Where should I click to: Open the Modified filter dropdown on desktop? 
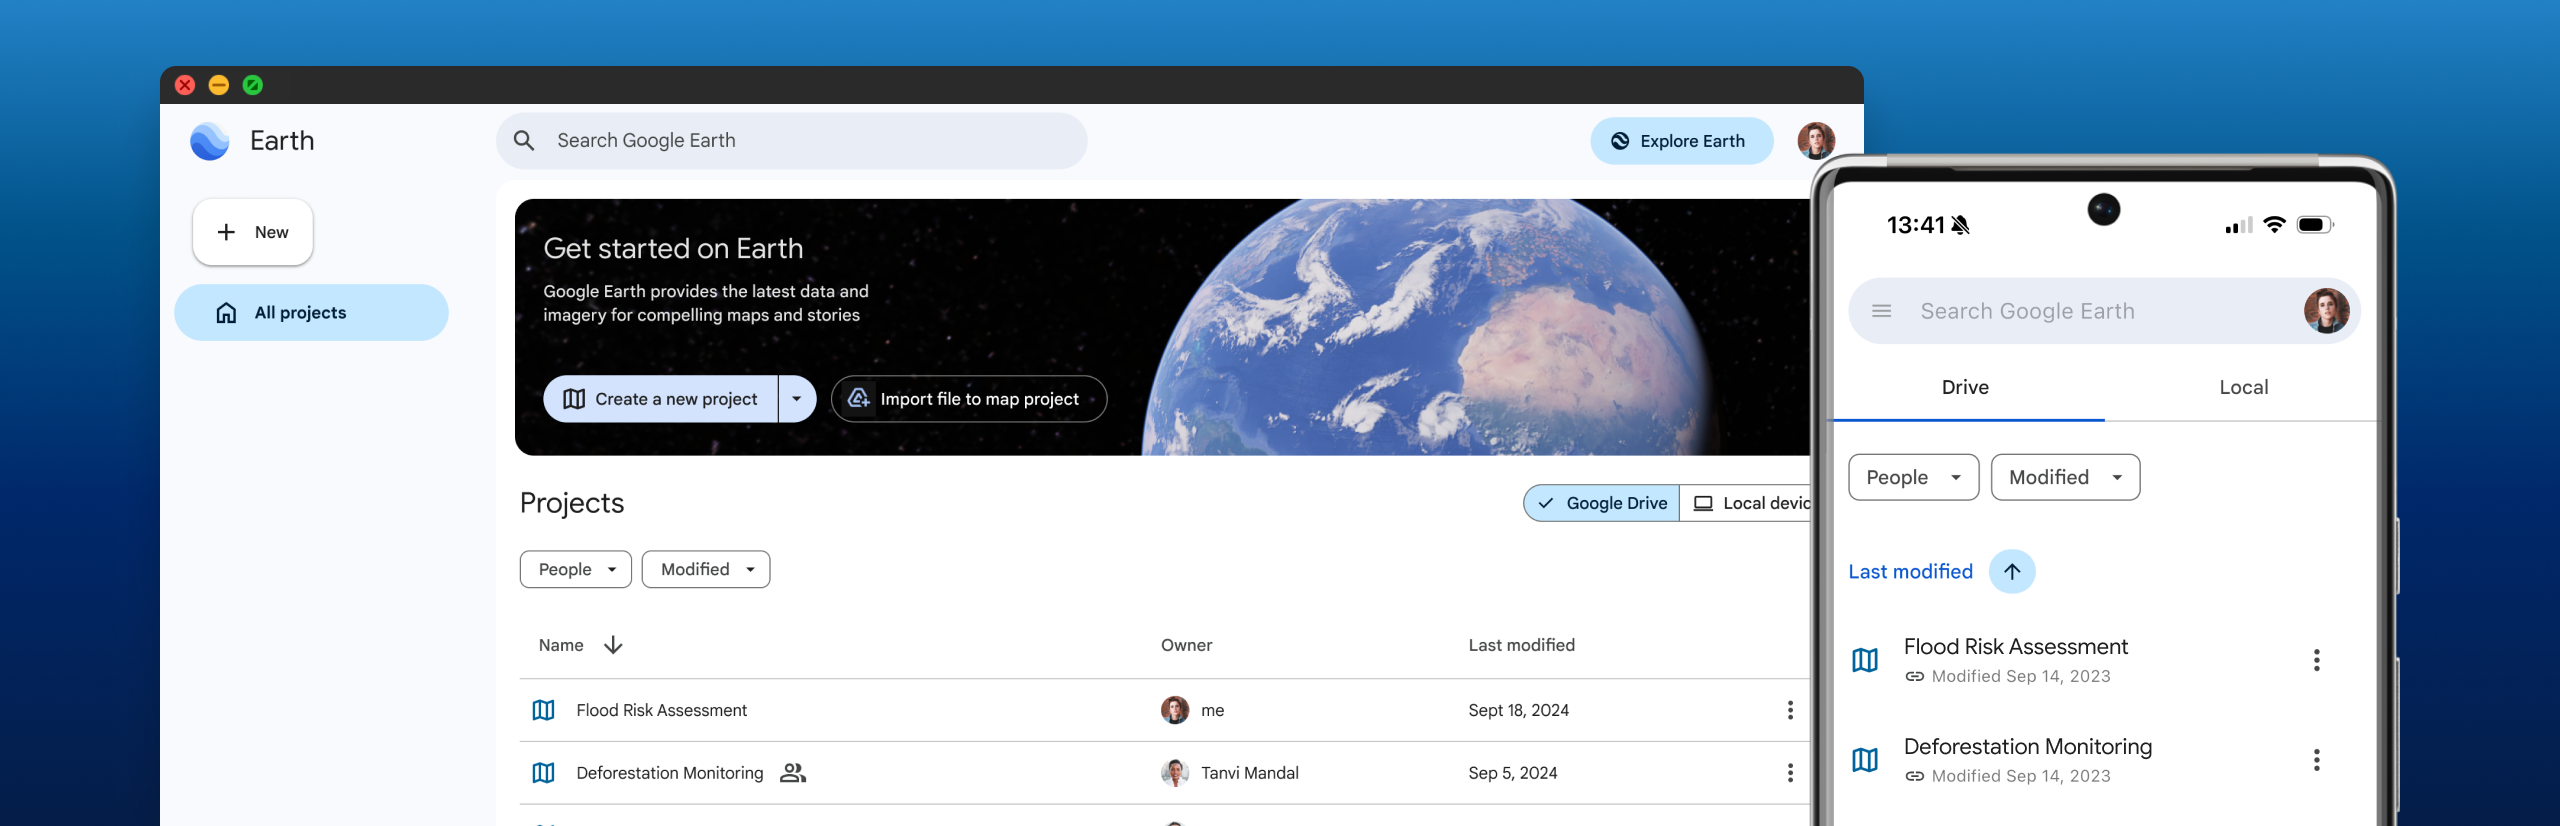[706, 569]
